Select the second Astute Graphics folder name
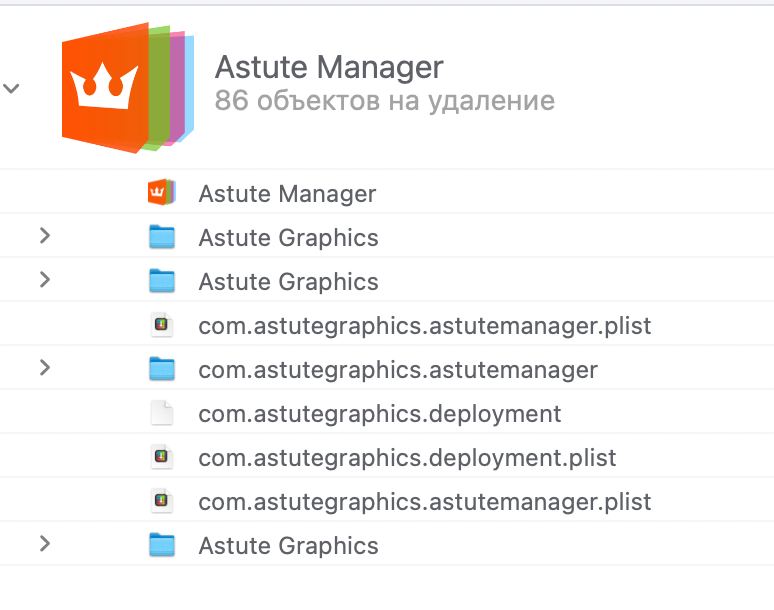 point(288,282)
